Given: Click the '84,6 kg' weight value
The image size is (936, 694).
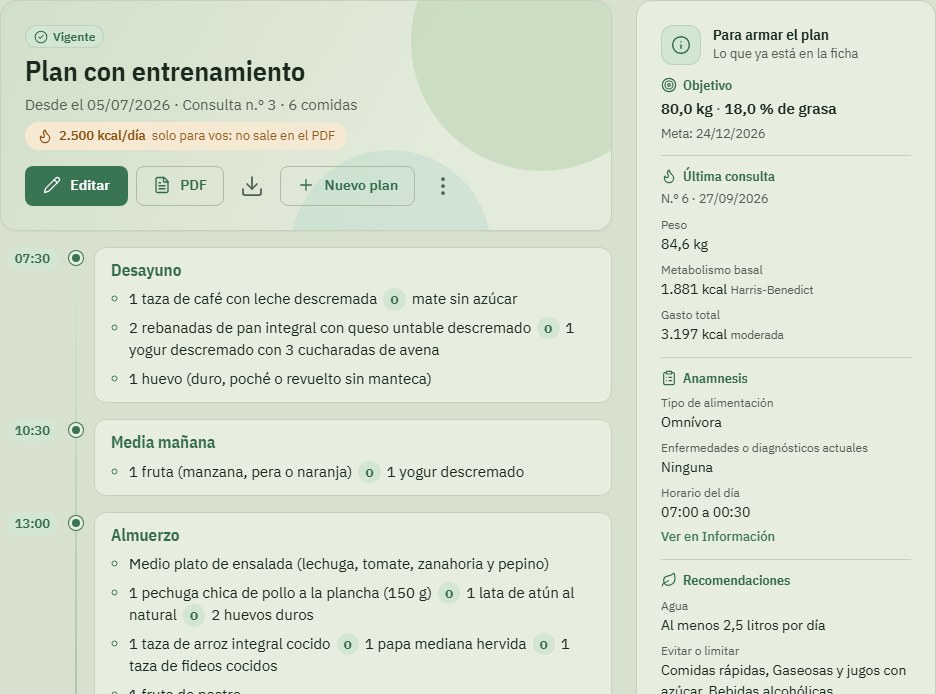Looking at the screenshot, I should [685, 245].
